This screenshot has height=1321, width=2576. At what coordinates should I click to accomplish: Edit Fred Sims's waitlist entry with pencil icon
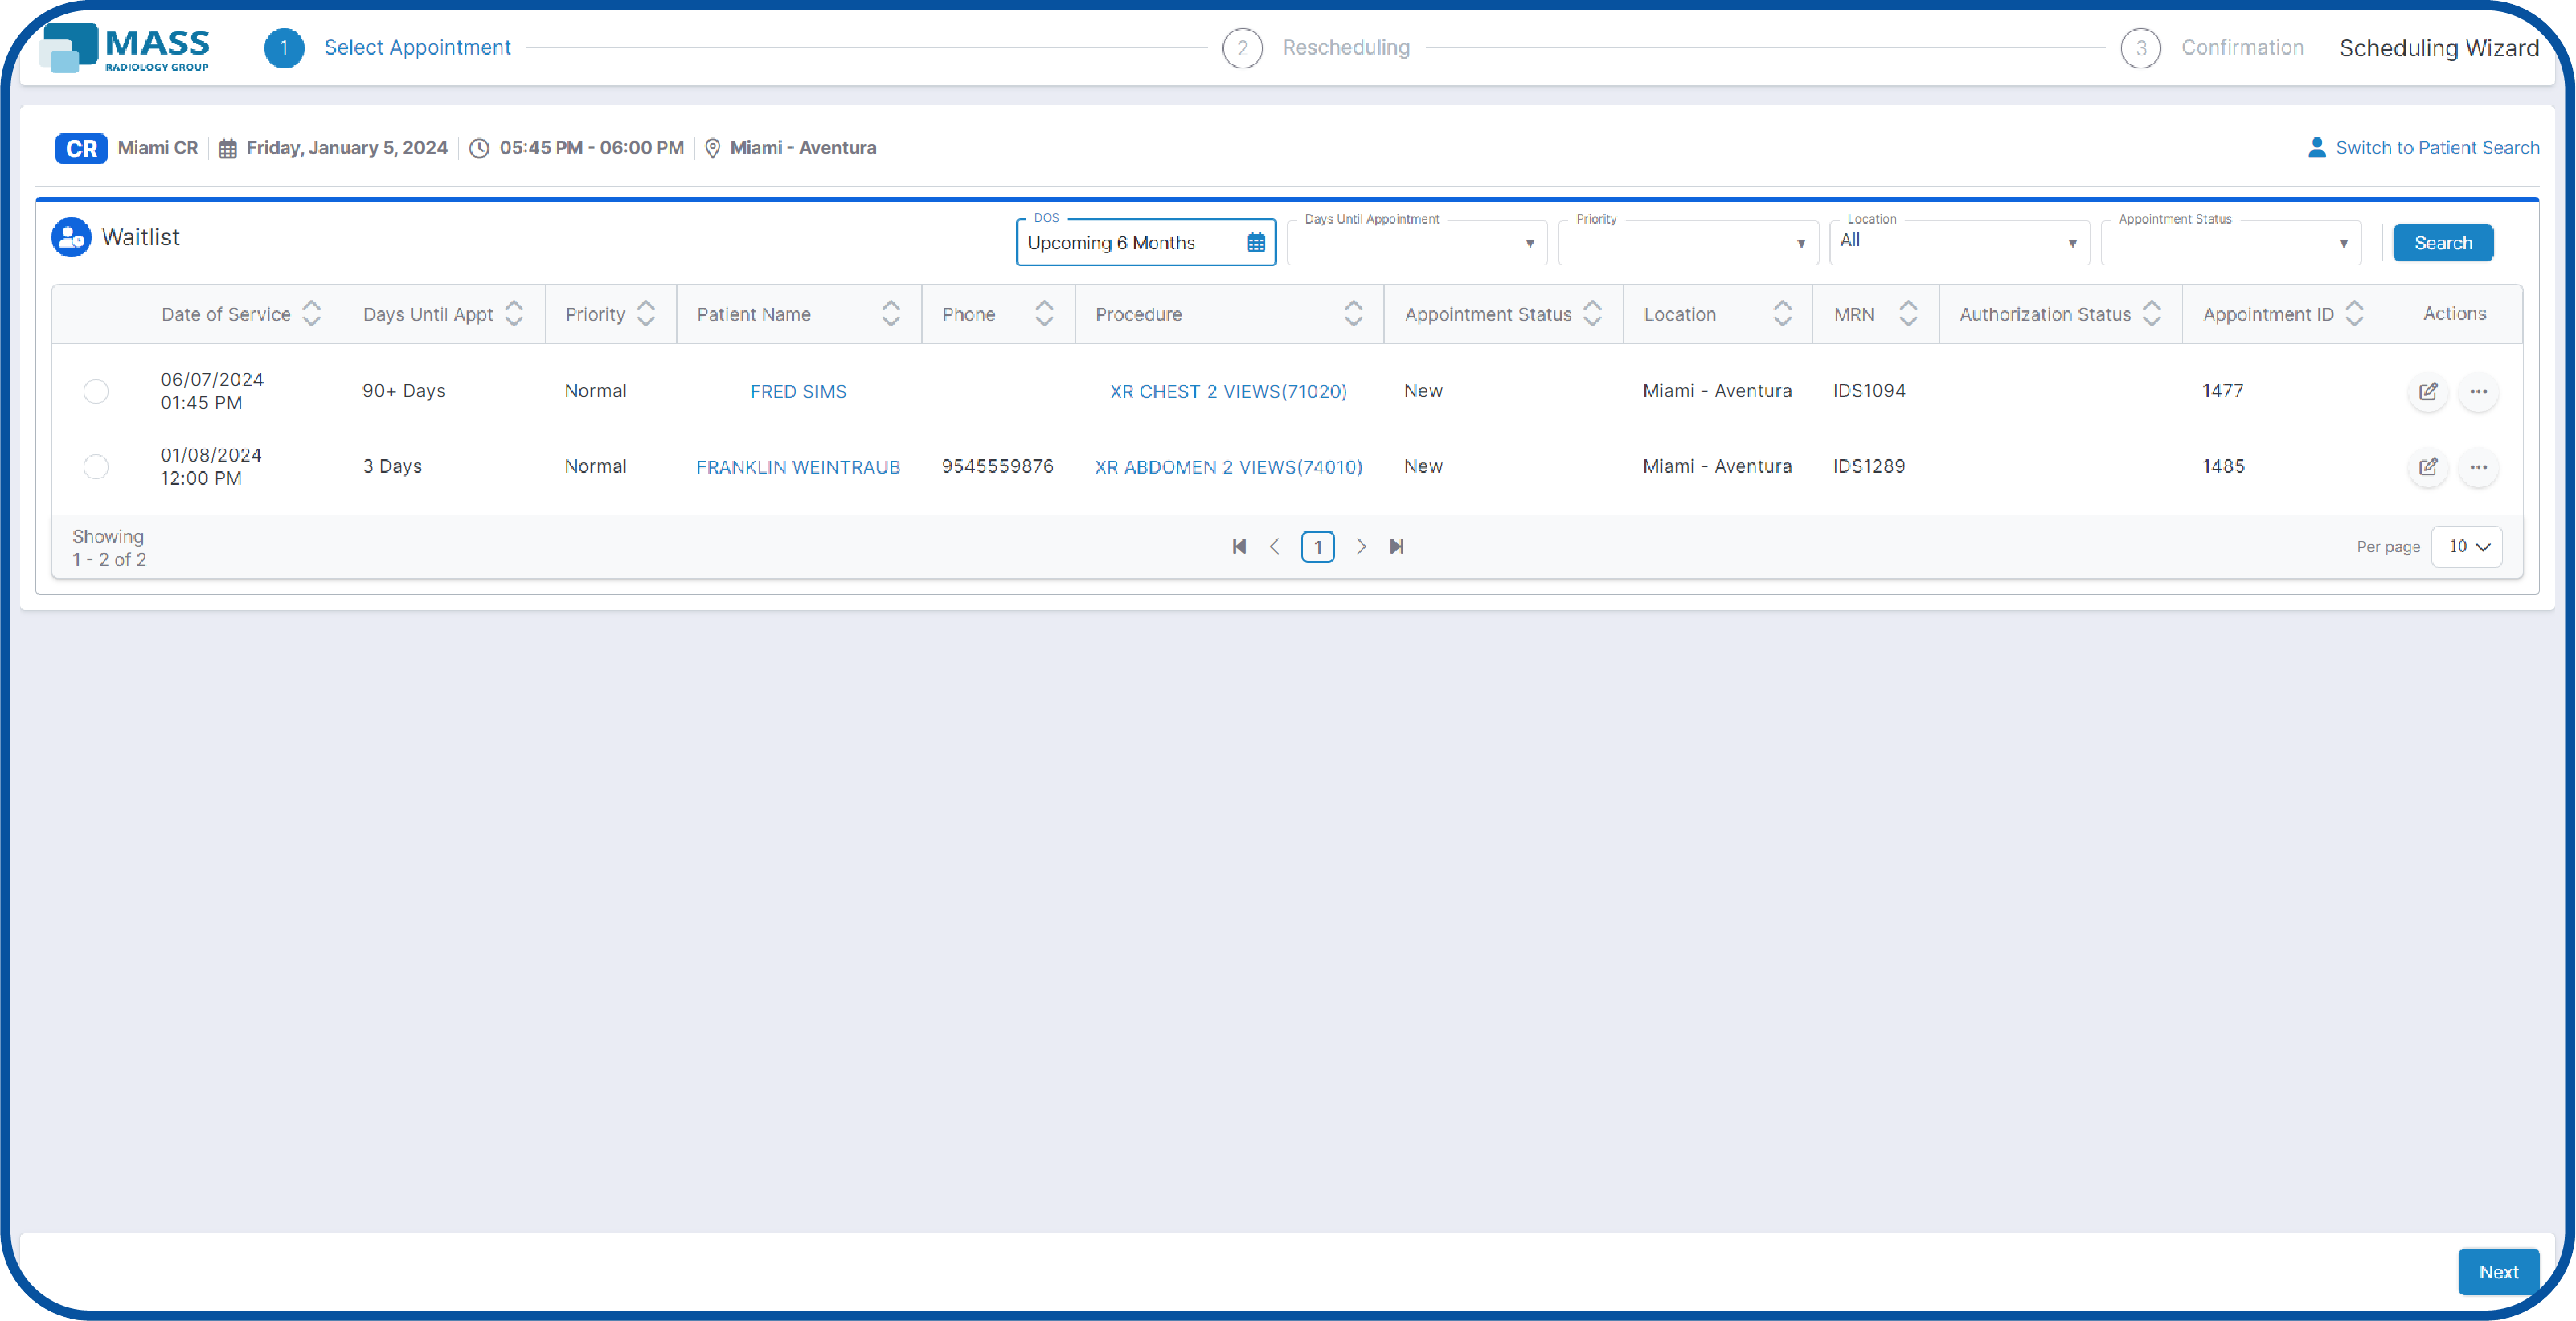(x=2428, y=392)
